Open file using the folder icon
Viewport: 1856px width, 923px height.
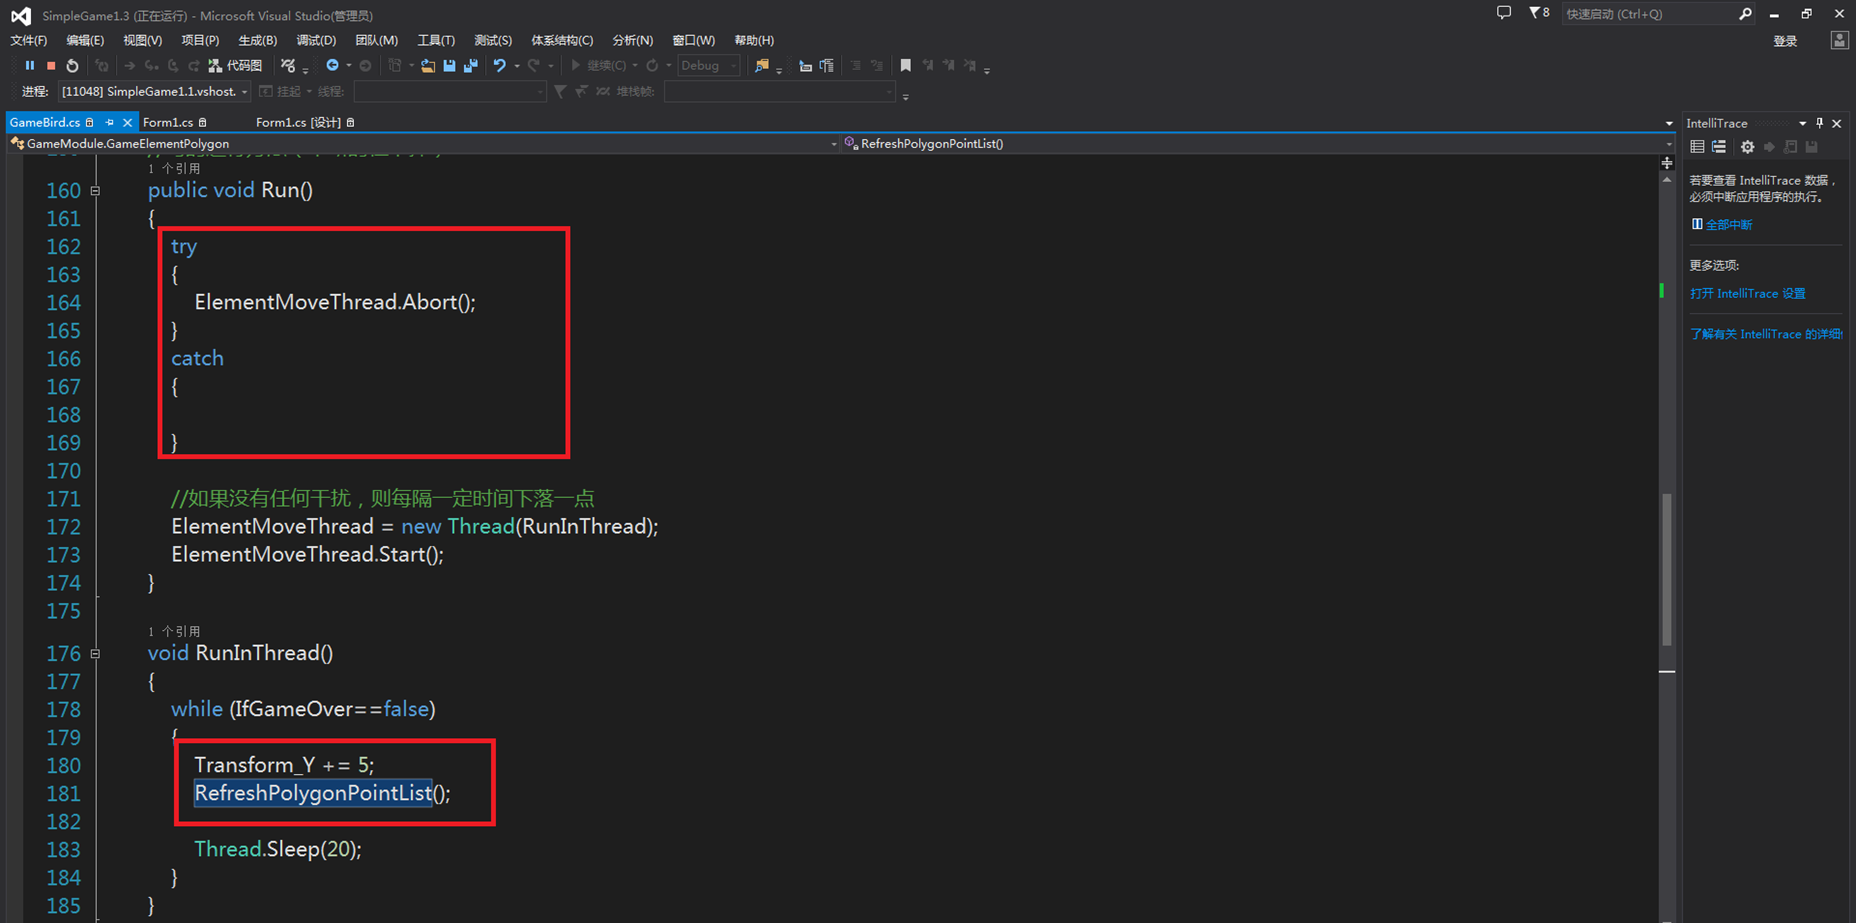tap(428, 66)
